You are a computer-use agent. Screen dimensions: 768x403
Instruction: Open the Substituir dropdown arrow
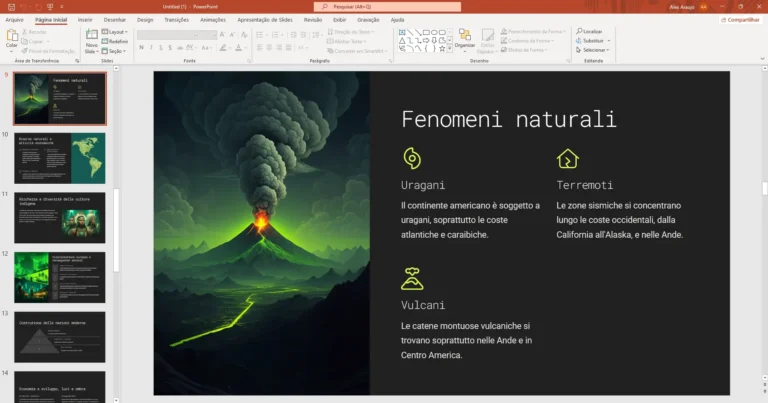tap(609, 41)
